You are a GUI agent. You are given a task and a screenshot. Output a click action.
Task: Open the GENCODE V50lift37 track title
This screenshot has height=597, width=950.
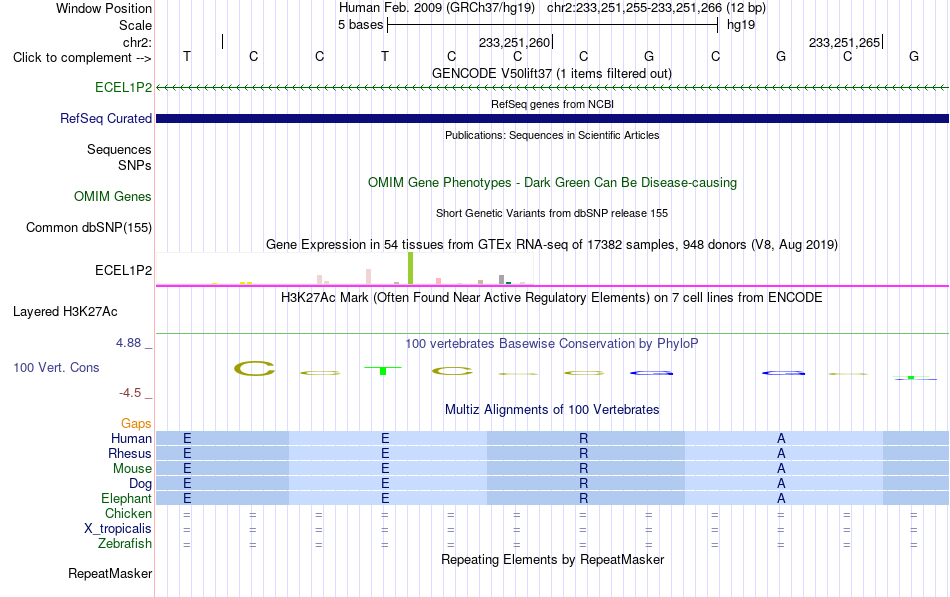552,73
